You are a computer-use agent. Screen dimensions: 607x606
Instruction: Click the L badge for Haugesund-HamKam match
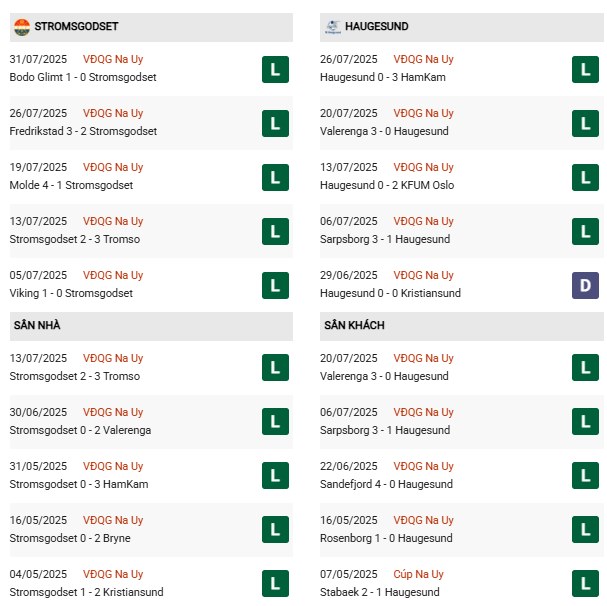pos(585,69)
